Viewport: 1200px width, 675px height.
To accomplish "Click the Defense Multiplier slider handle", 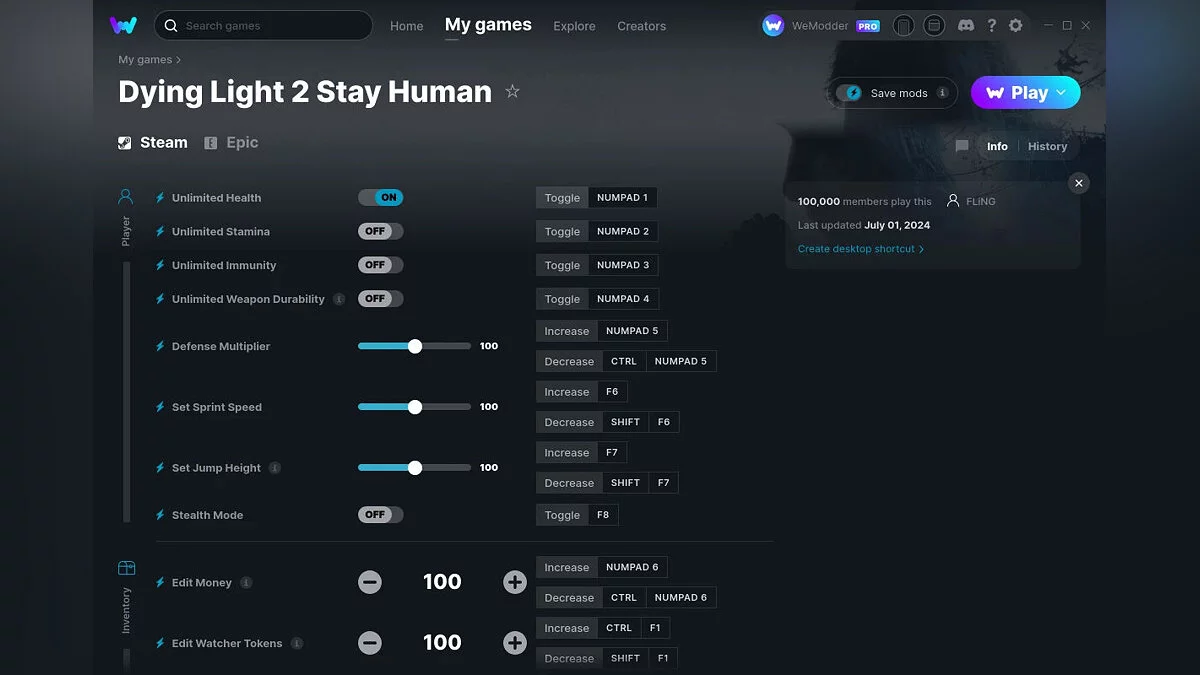I will coord(415,346).
